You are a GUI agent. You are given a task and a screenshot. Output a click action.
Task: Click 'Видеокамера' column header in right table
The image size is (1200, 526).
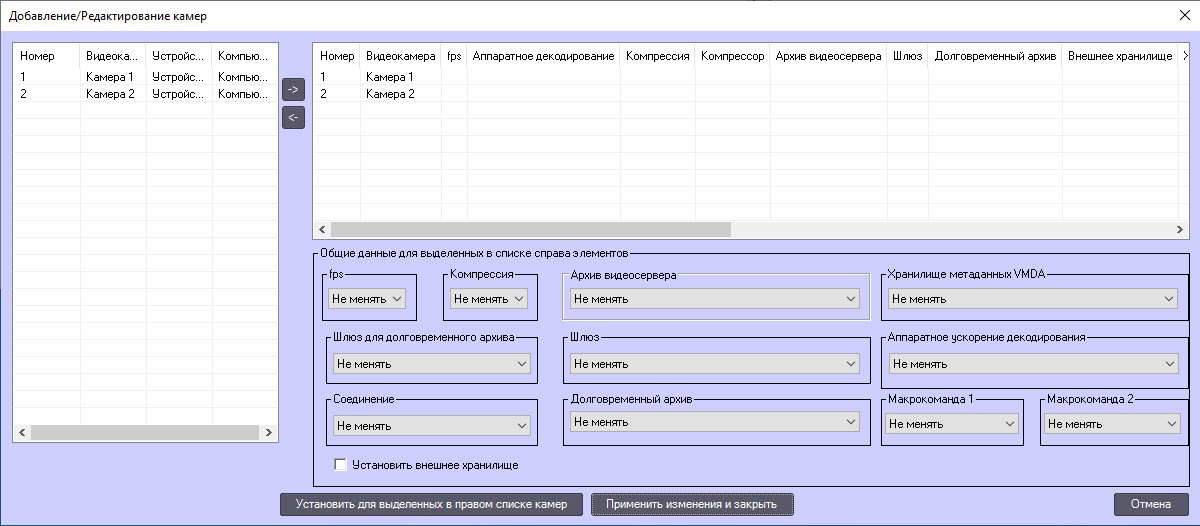401,56
